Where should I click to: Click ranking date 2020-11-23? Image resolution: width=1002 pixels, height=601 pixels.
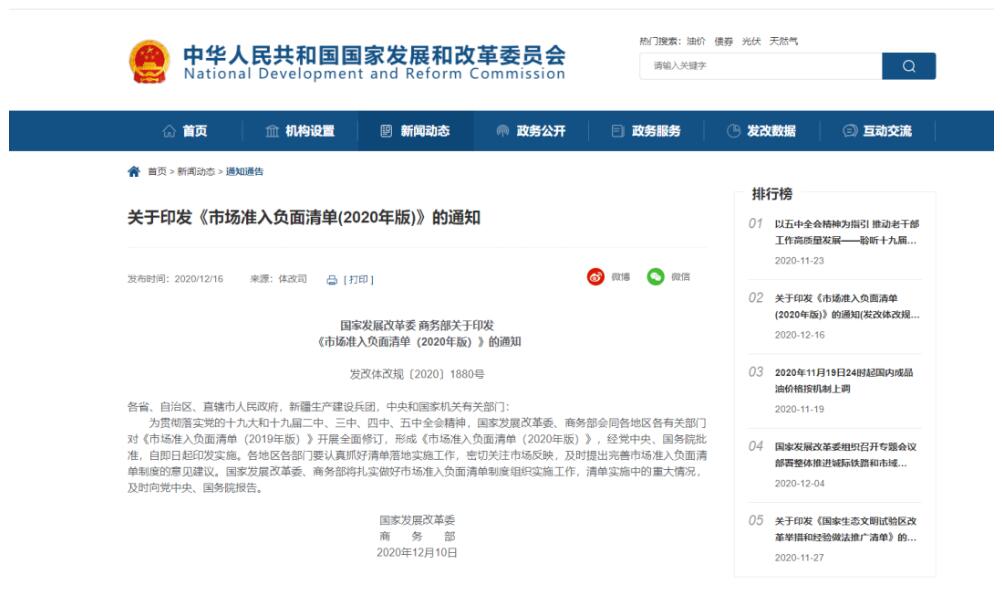tap(799, 261)
